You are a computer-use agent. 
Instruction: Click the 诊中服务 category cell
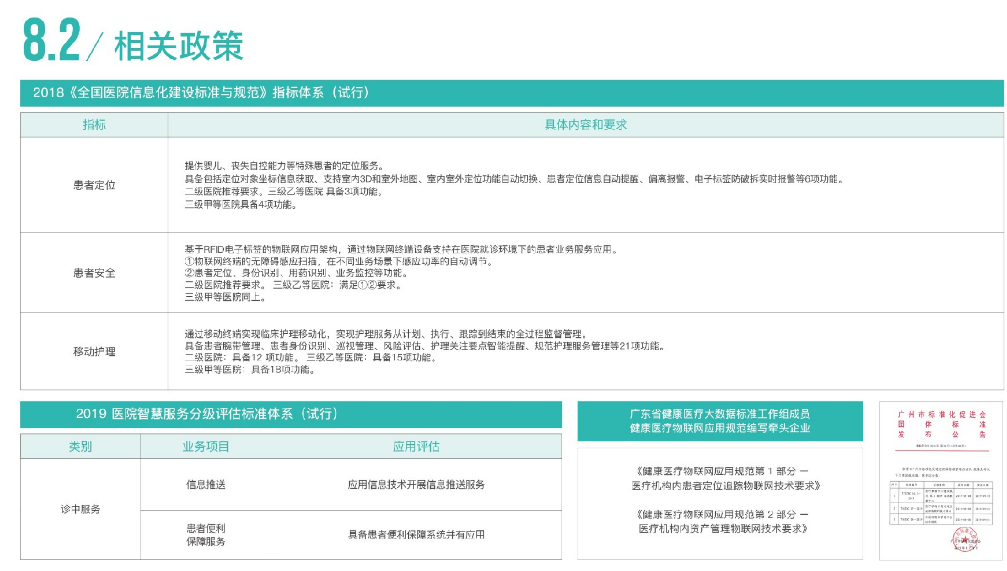[80, 509]
